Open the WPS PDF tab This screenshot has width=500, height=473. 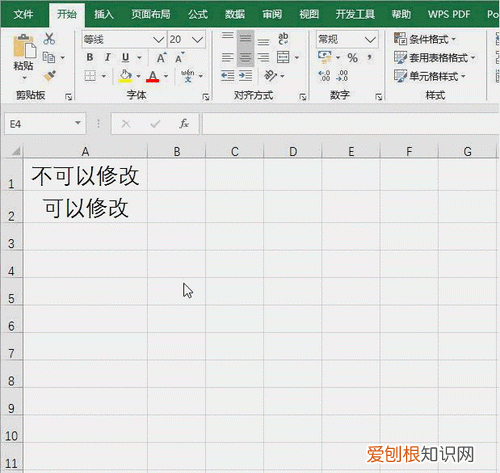449,14
